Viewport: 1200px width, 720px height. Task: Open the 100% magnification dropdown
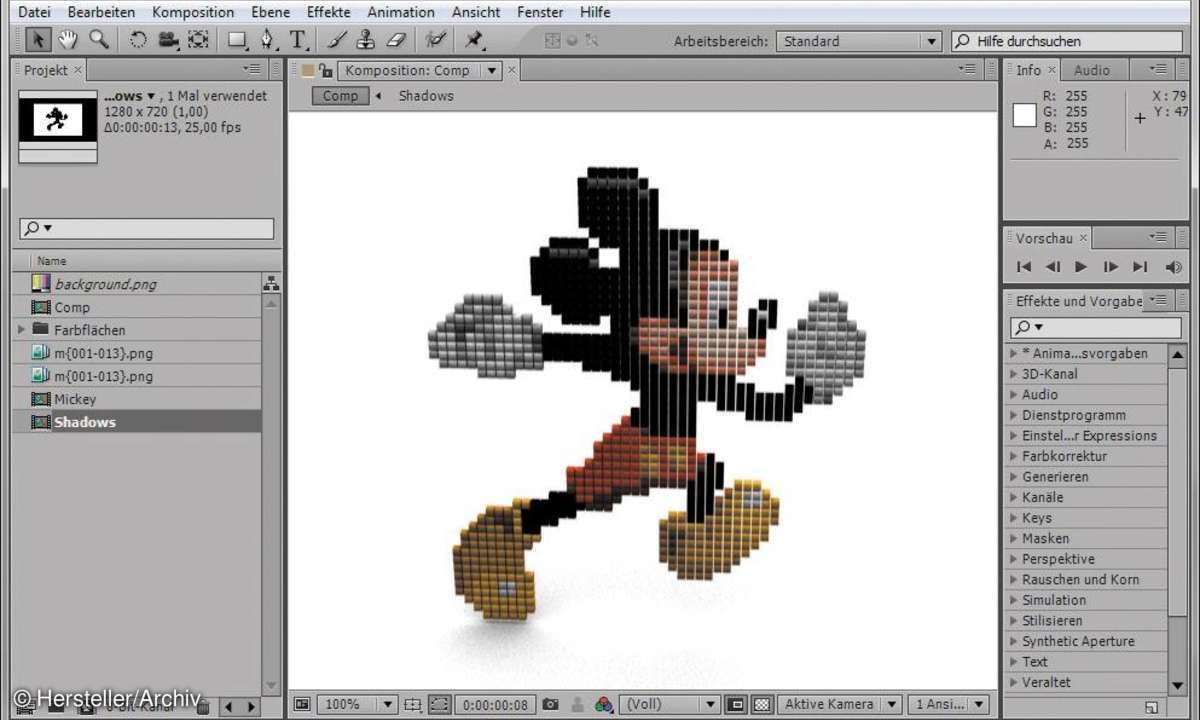pyautogui.click(x=358, y=704)
